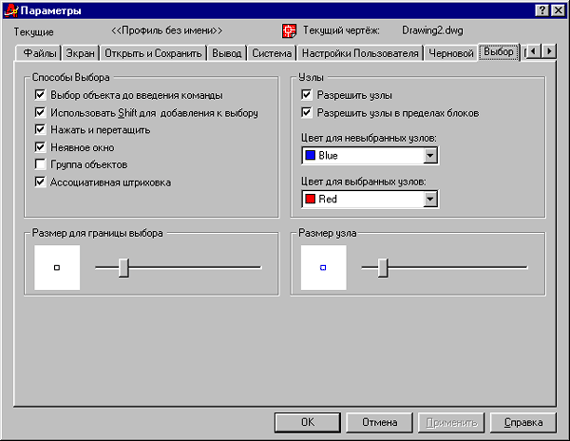Switch to the Файлы tab
This screenshot has height=441, width=570.
coord(40,53)
